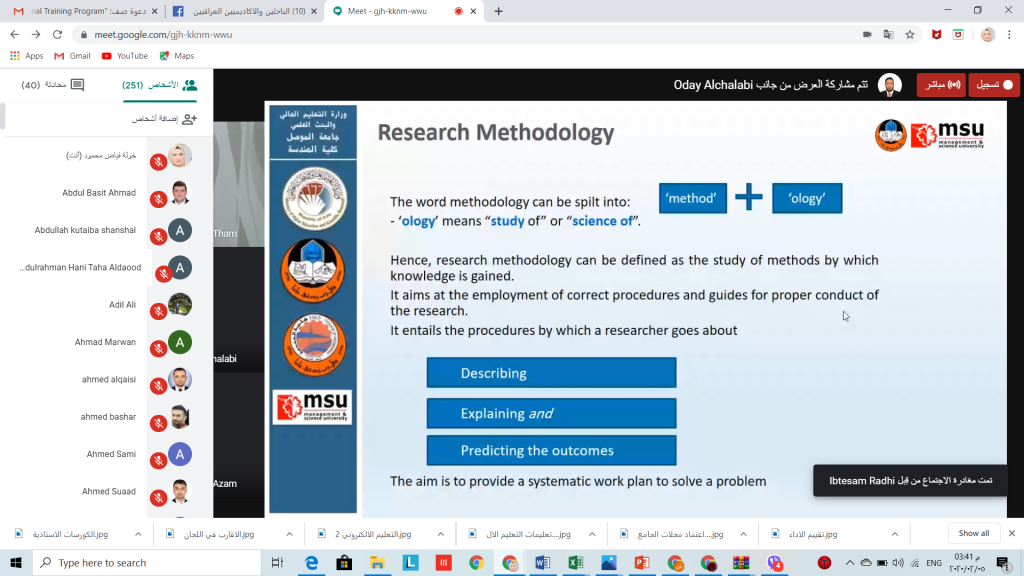This screenshot has height=576, width=1024.
Task: Click the camera indicator icon in address bar
Action: coord(867,34)
